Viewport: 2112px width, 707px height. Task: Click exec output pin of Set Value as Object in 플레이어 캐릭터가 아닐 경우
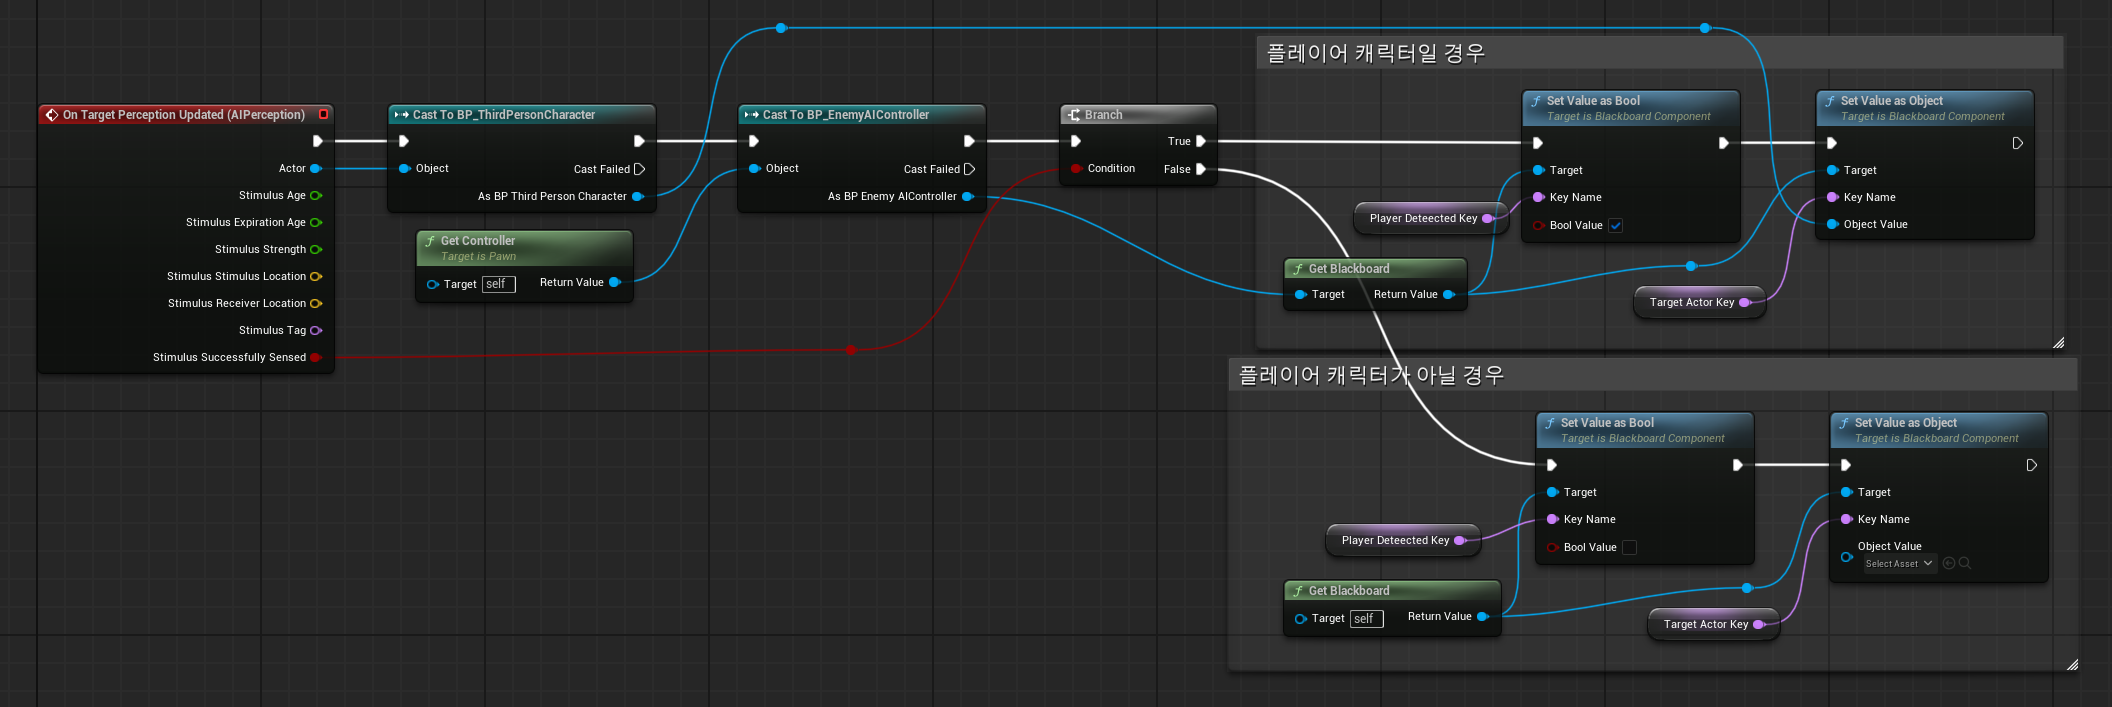(2032, 465)
